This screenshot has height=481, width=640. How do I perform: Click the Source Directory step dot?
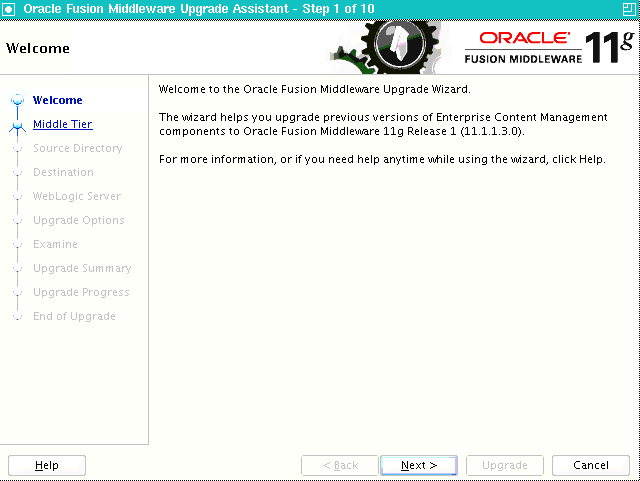click(x=17, y=149)
